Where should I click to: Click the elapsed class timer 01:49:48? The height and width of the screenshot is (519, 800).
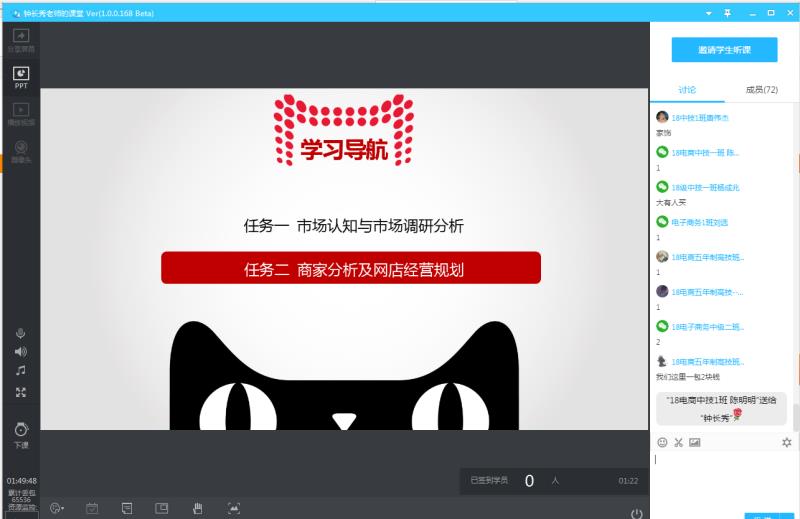pyautogui.click(x=21, y=481)
